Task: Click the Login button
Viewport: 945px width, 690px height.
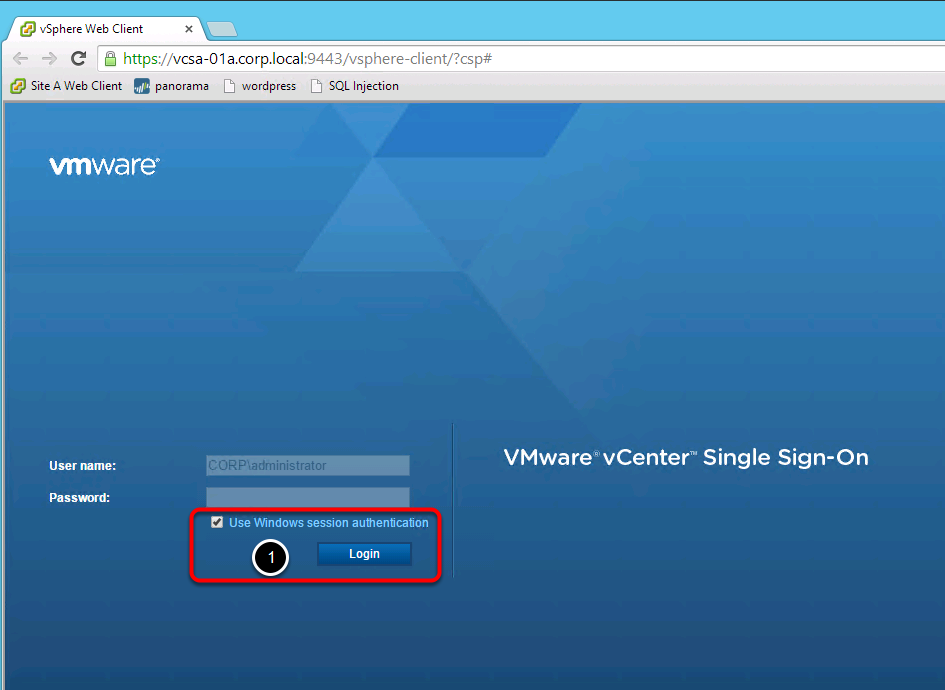Action: point(365,554)
